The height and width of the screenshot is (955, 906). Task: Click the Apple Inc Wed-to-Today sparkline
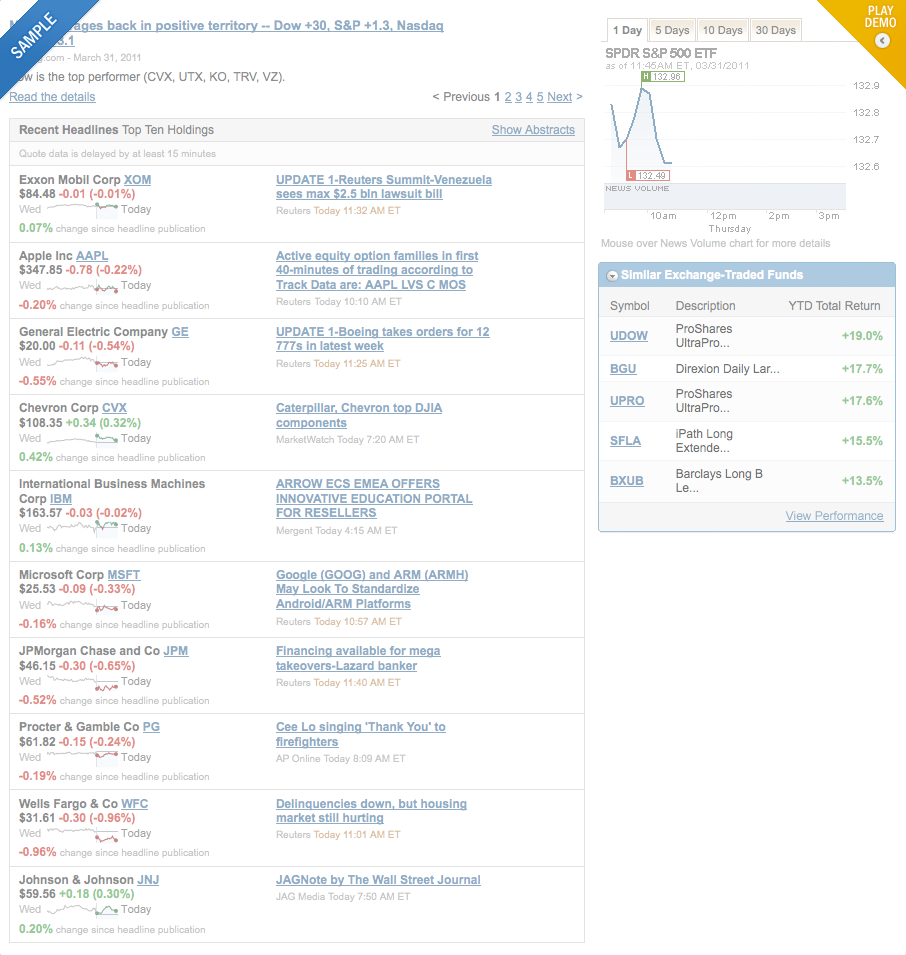82,285
